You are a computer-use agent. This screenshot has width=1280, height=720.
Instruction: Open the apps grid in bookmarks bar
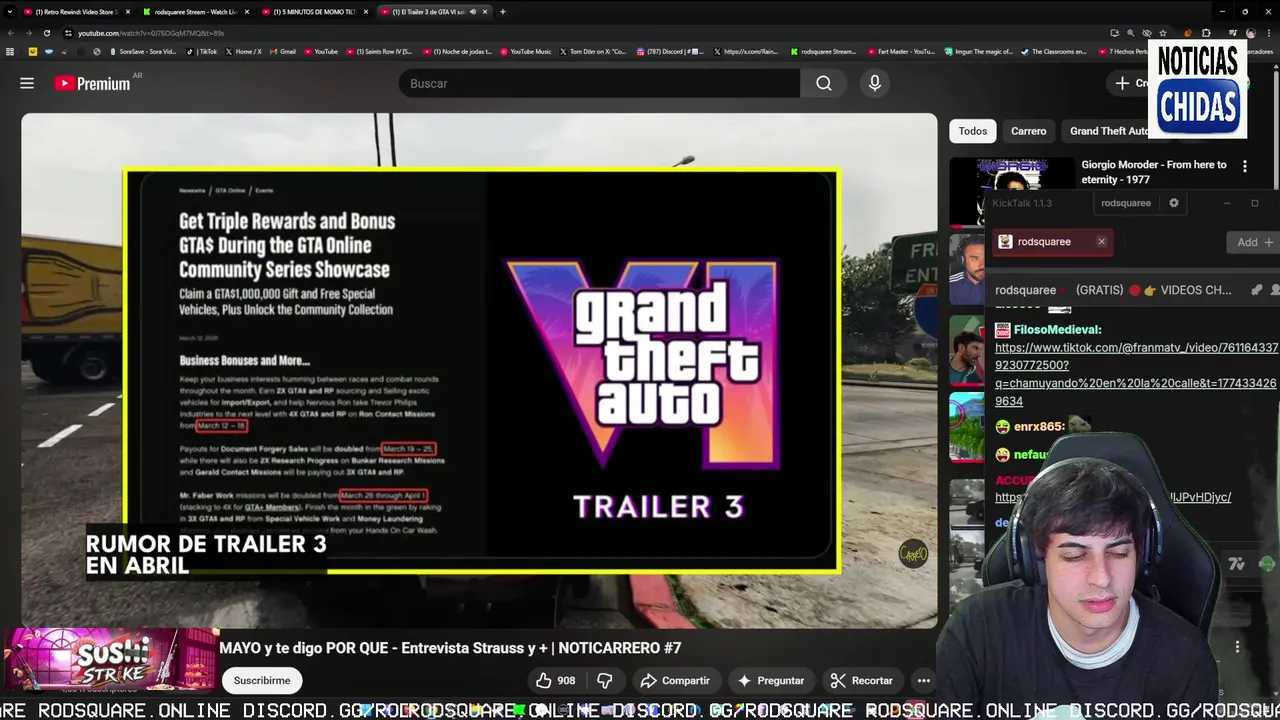point(10,51)
